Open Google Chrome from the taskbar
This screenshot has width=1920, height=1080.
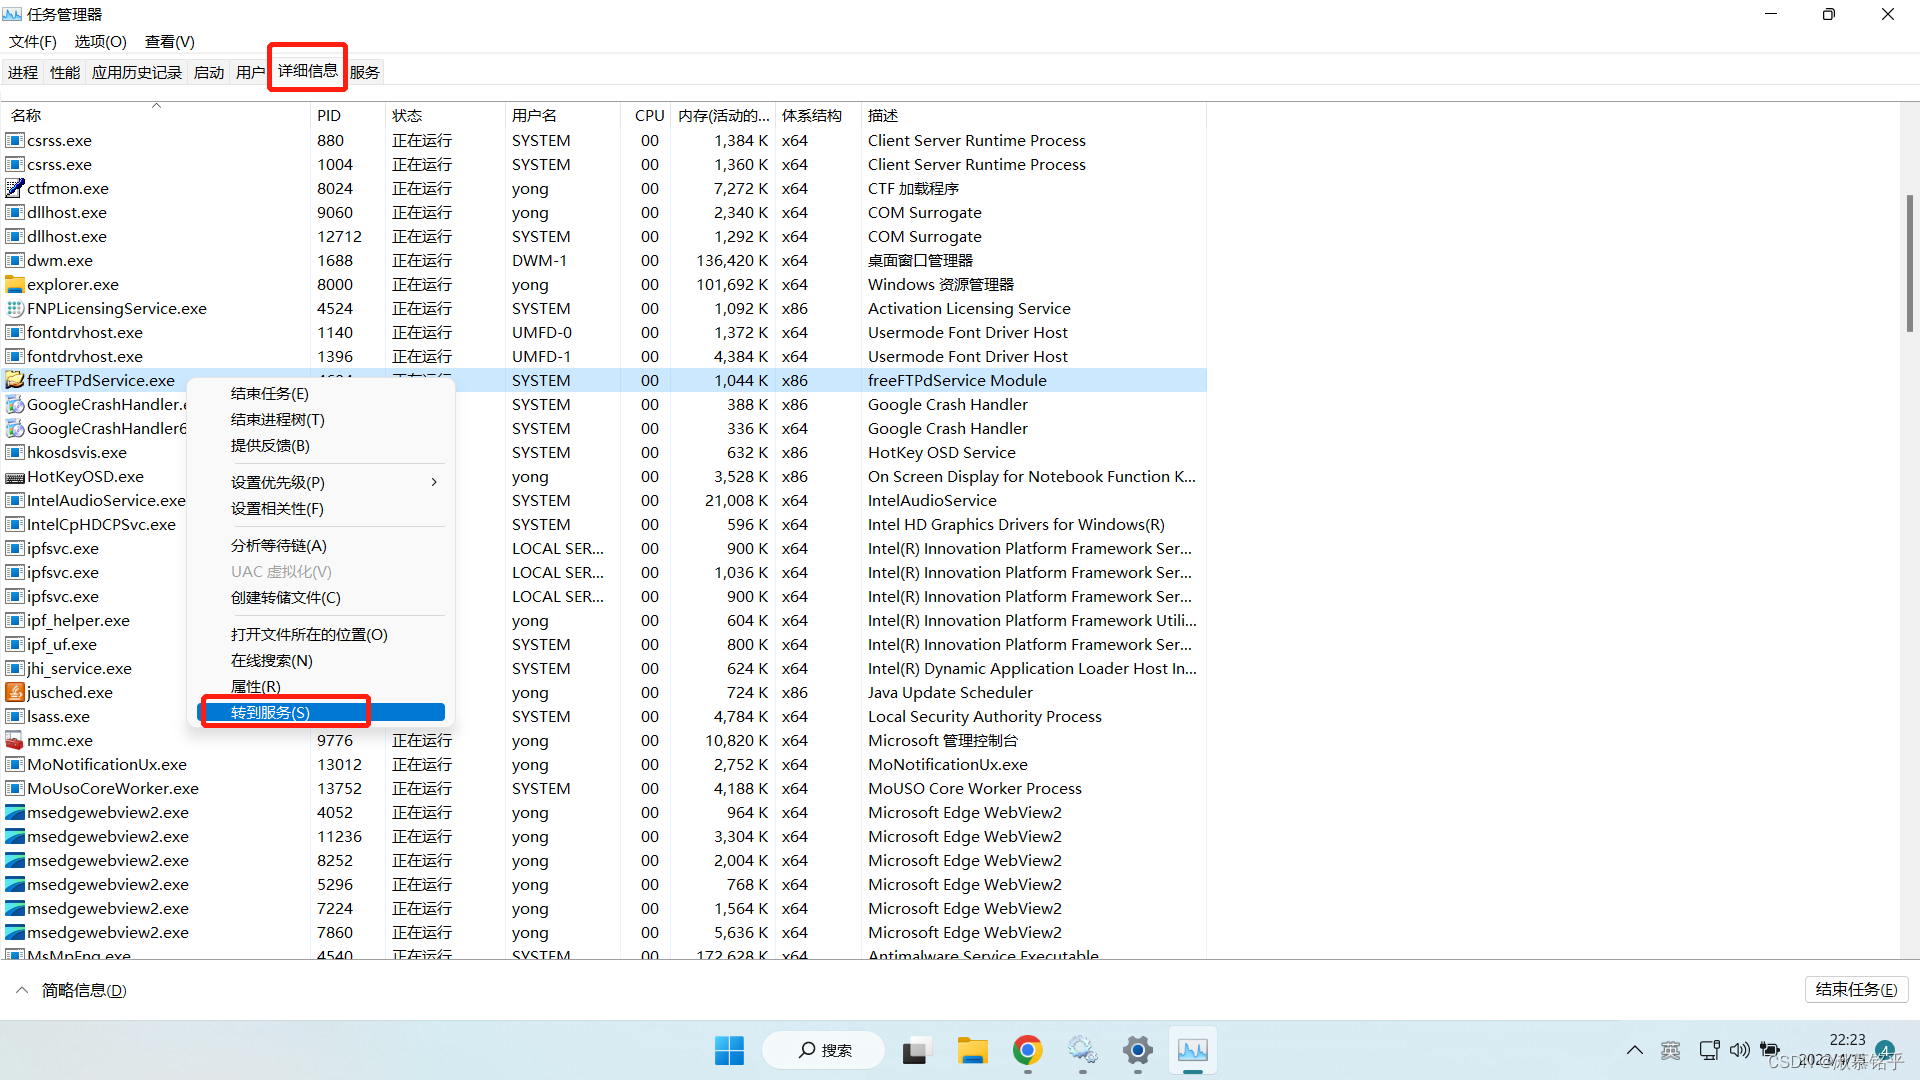(x=1027, y=1050)
